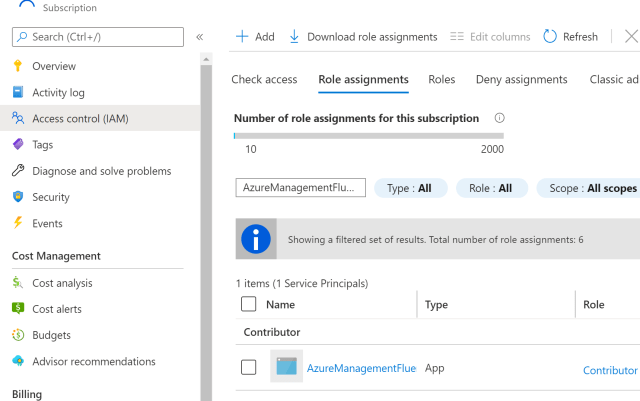Open the Overview lightbulb icon
This screenshot has width=640, height=401.
pos(18,66)
